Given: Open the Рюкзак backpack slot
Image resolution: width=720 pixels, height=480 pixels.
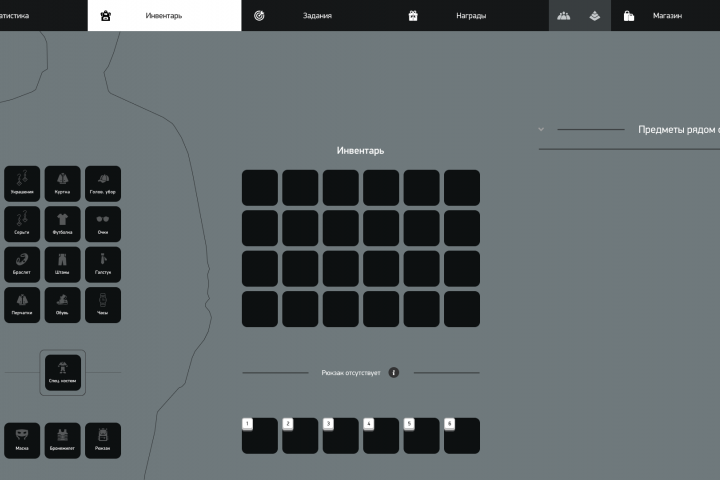Looking at the screenshot, I should coord(103,440).
